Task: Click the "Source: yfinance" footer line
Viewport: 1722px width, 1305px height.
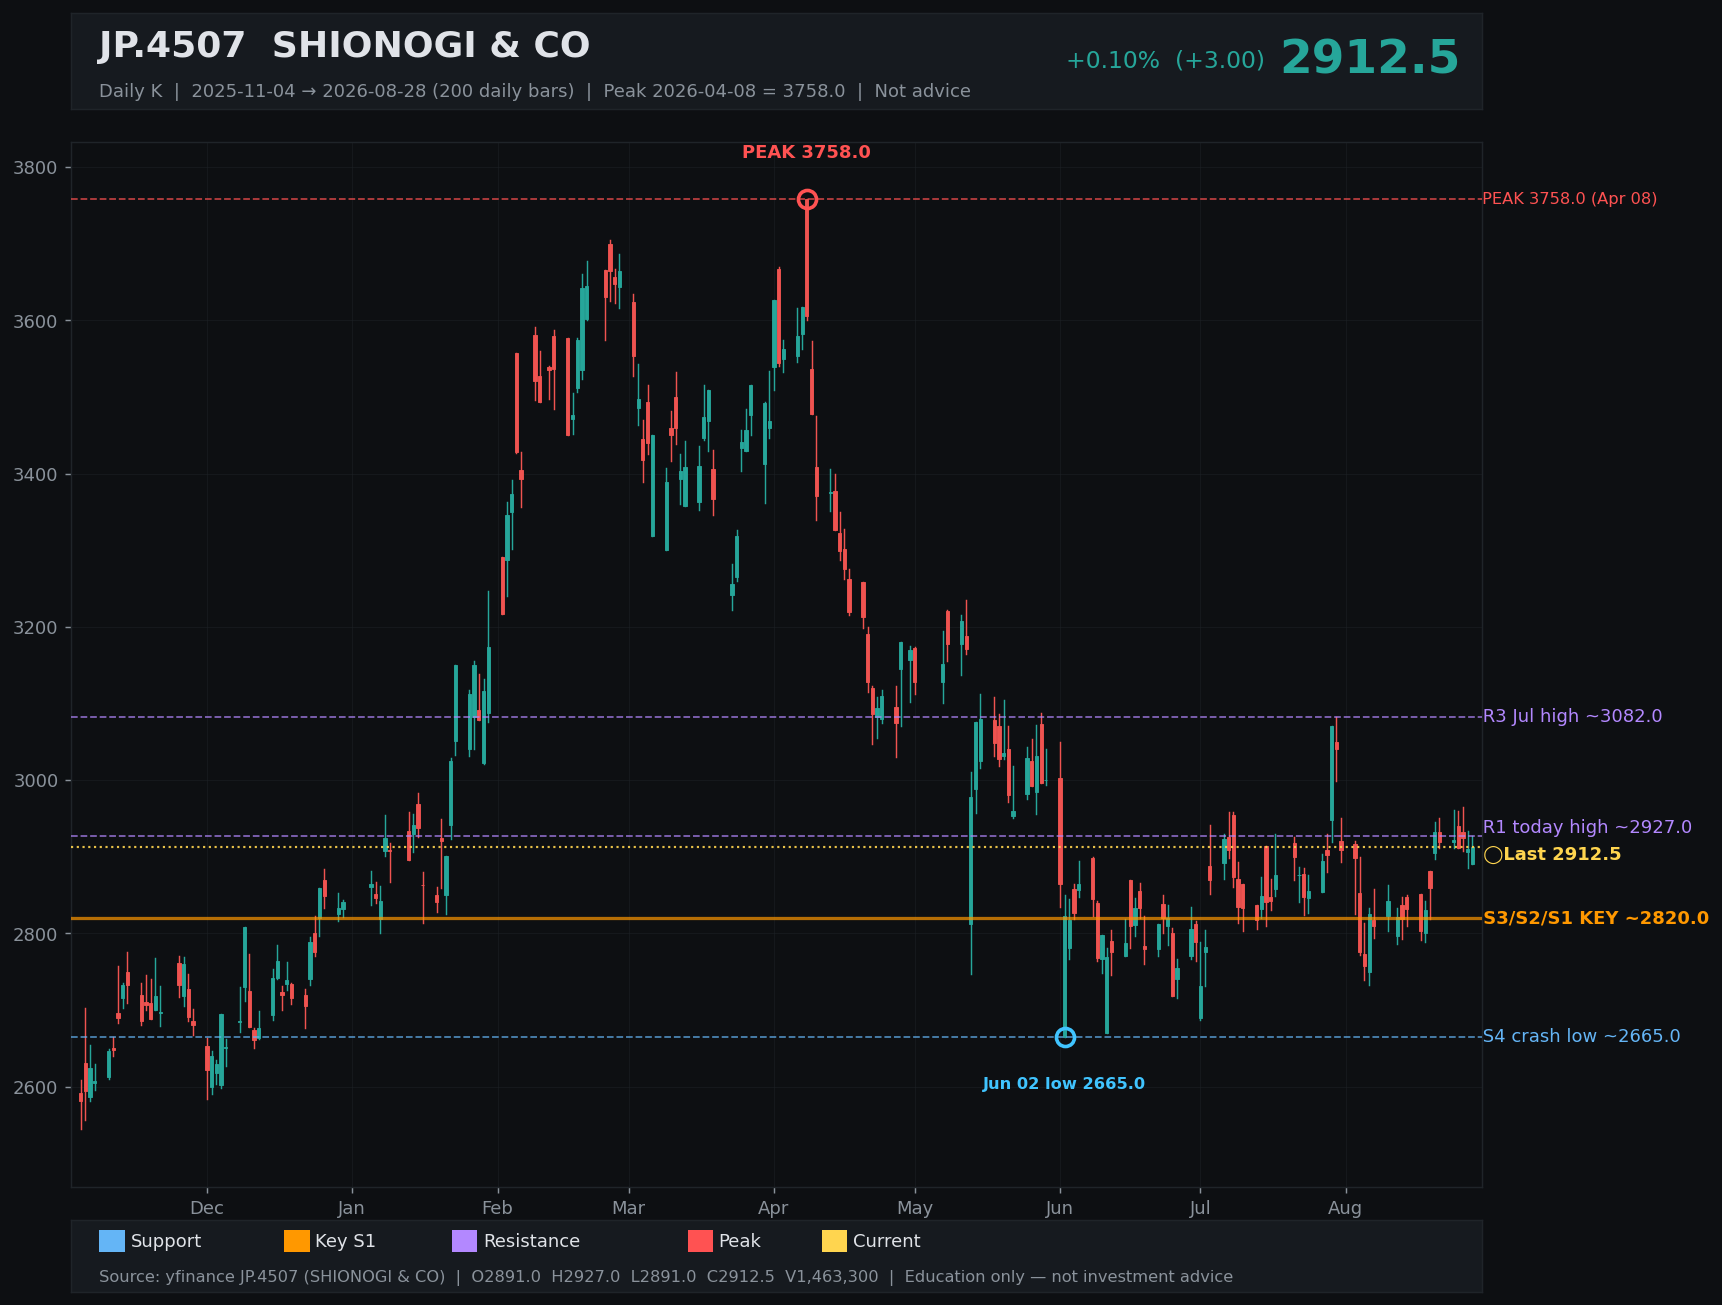Action: point(666,1277)
